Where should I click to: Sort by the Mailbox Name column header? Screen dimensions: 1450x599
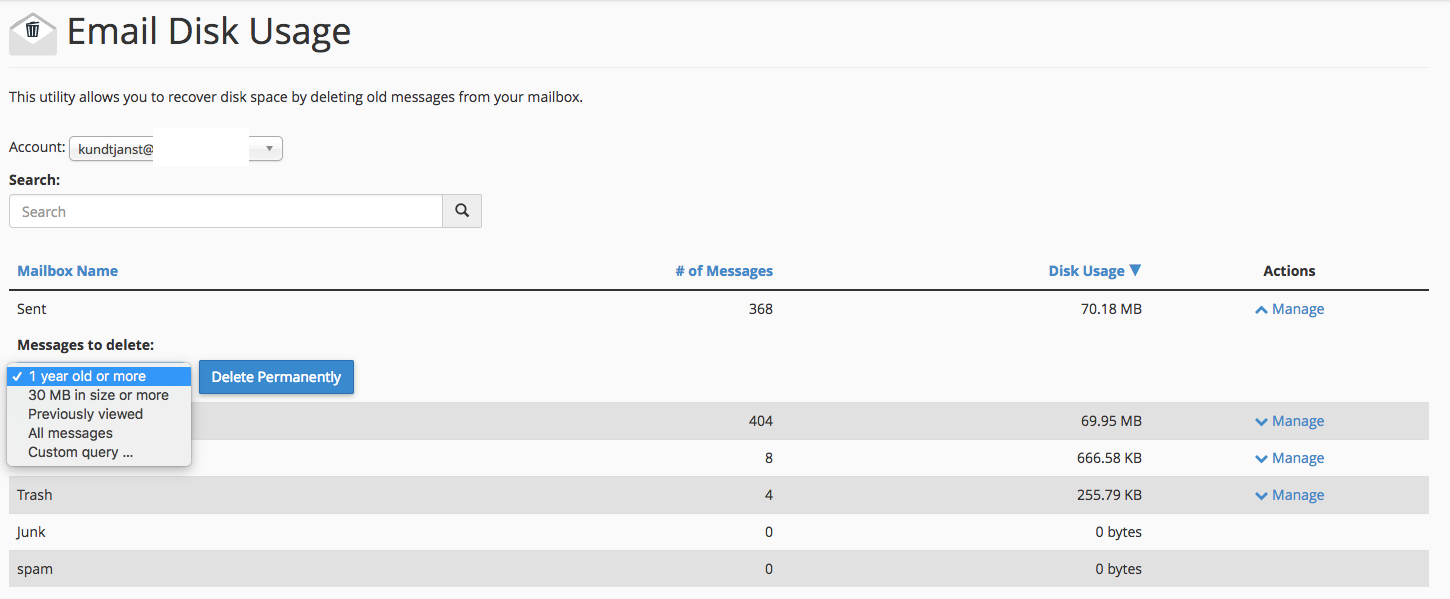[x=67, y=270]
